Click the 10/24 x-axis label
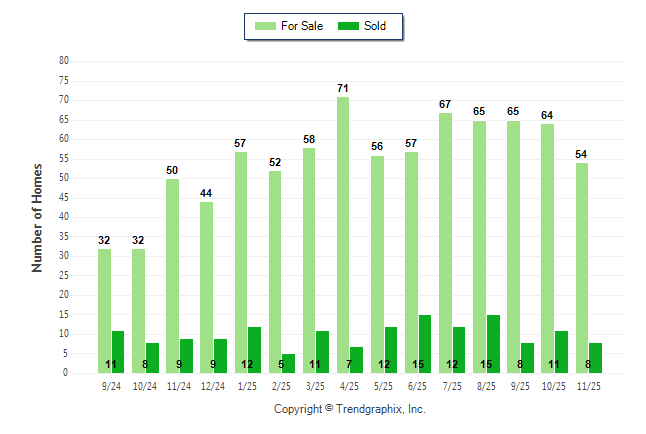The height and width of the screenshot is (434, 646). [x=145, y=386]
